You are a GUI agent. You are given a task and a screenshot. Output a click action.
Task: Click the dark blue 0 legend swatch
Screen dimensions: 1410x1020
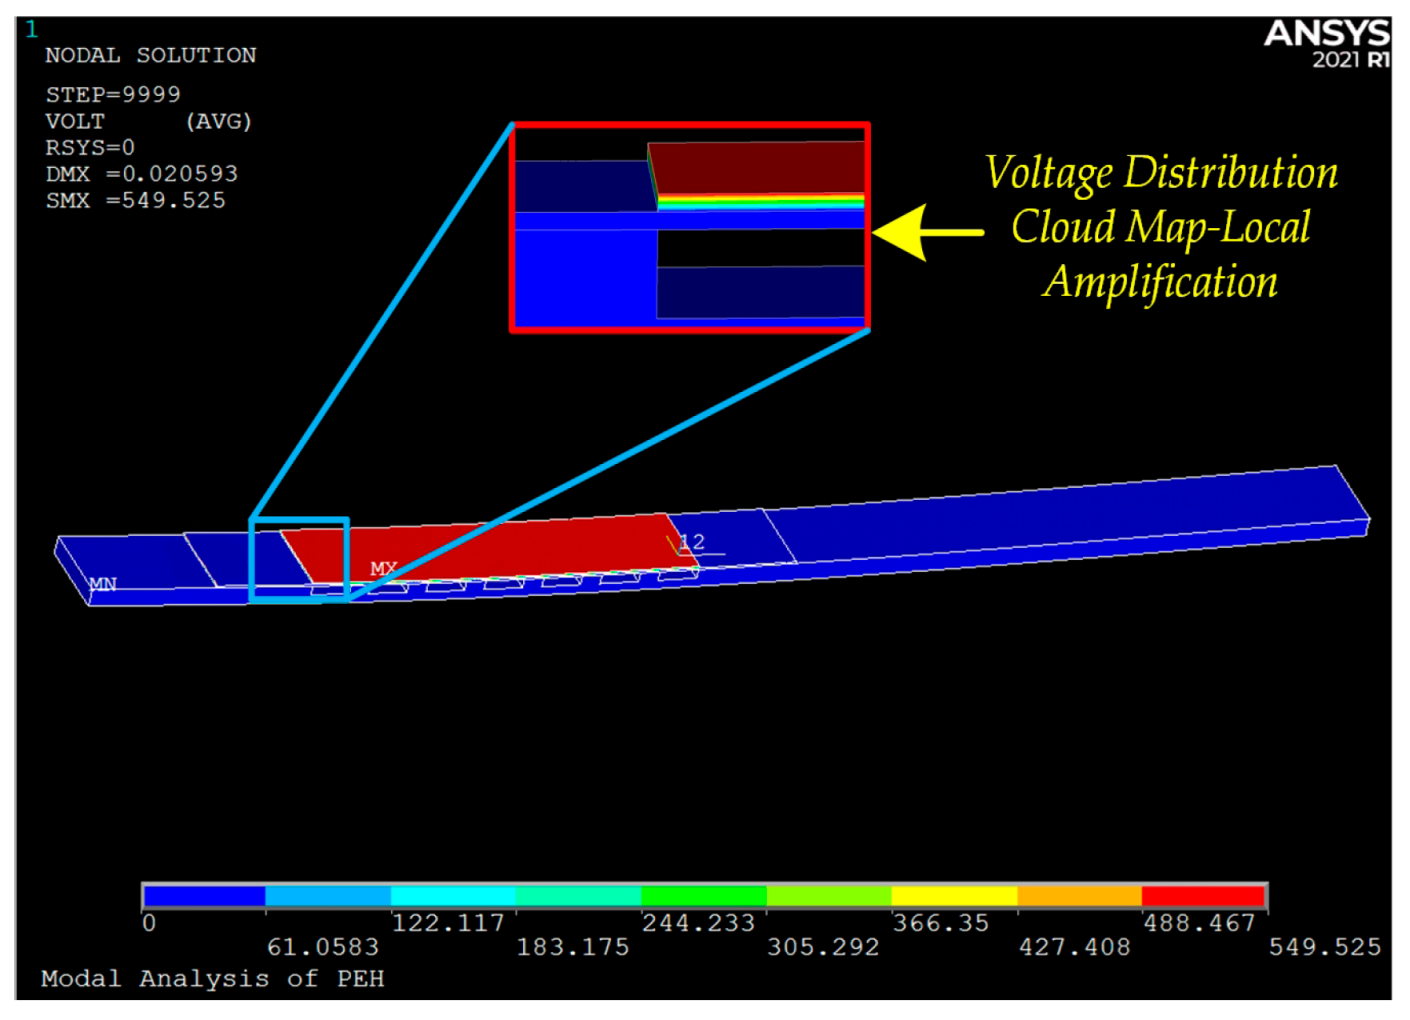(204, 896)
